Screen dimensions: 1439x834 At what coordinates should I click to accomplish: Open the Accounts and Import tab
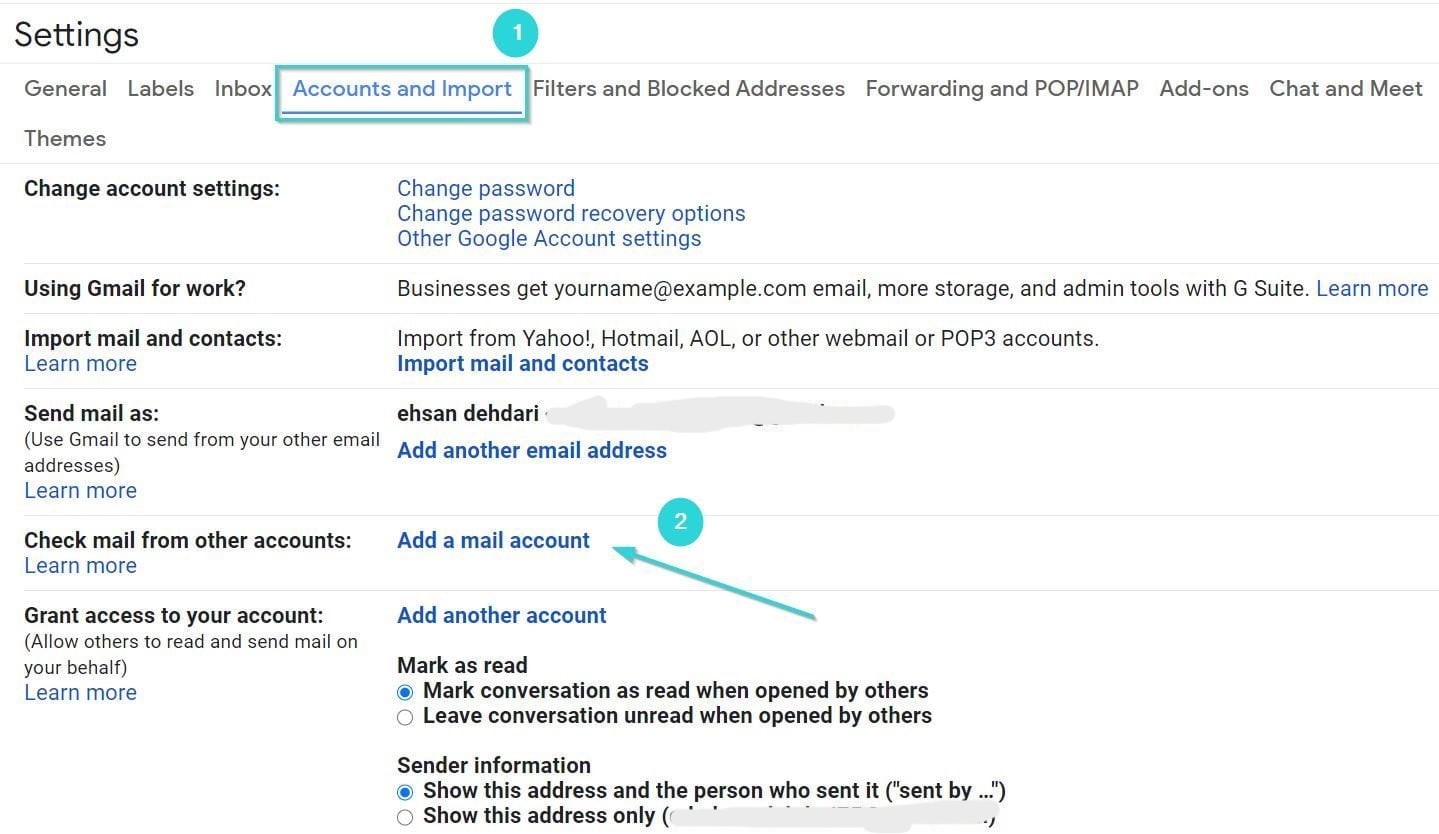(x=402, y=89)
